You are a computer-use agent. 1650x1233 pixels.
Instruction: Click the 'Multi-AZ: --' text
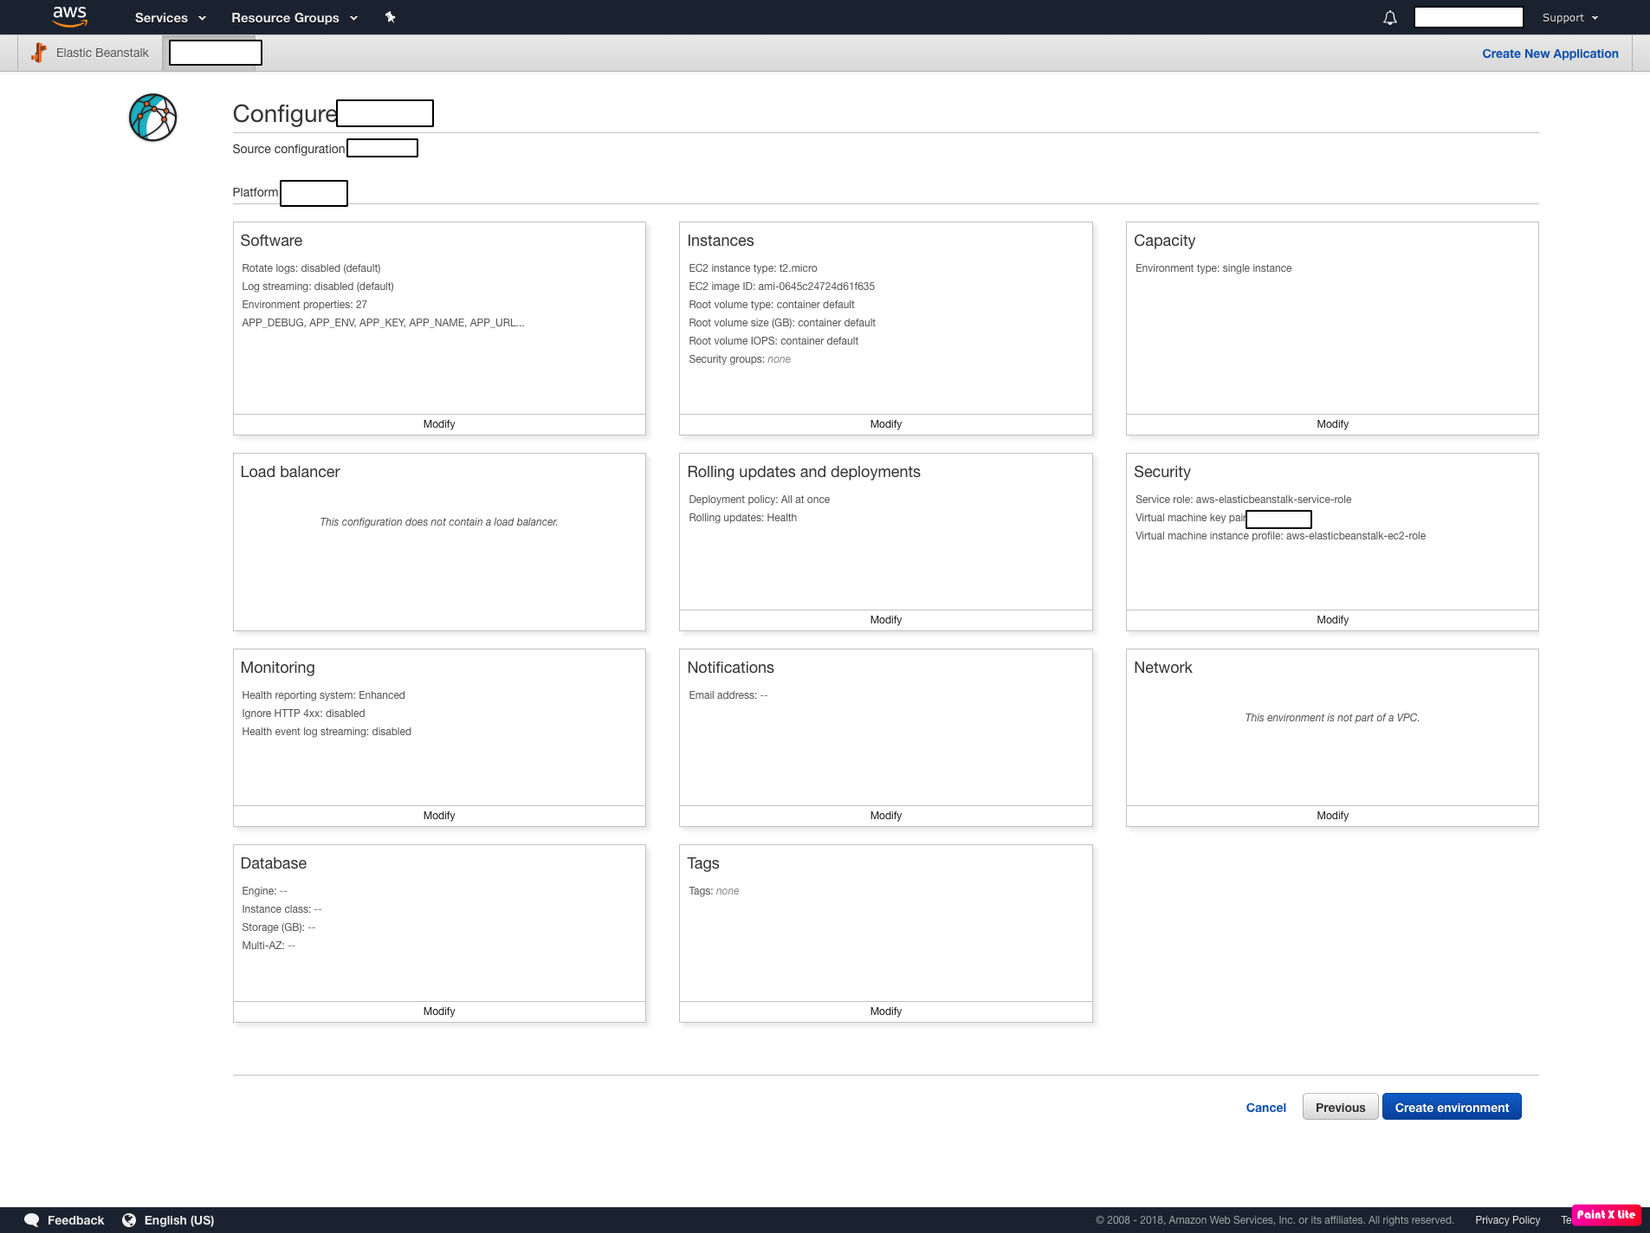click(x=268, y=946)
